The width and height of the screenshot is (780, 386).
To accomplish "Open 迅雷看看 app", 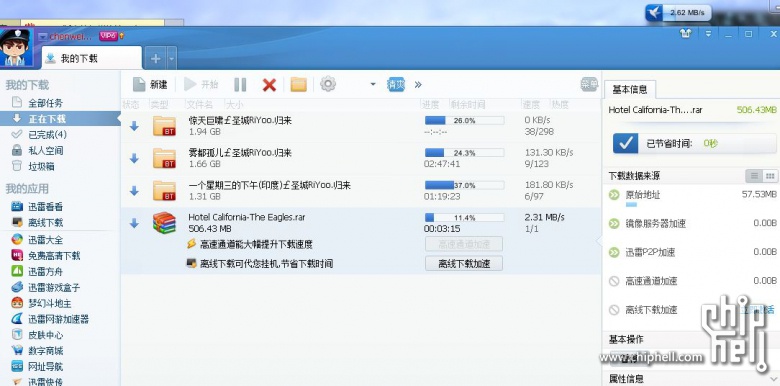I will 37,207.
